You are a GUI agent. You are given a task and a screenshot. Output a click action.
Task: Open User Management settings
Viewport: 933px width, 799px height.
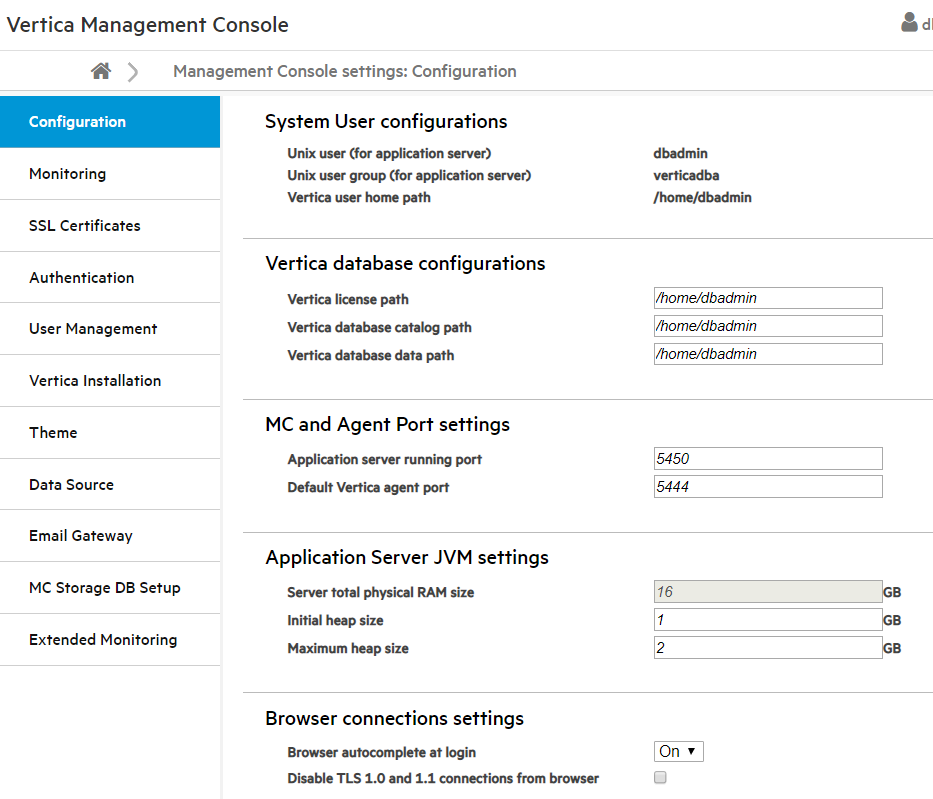(110, 329)
